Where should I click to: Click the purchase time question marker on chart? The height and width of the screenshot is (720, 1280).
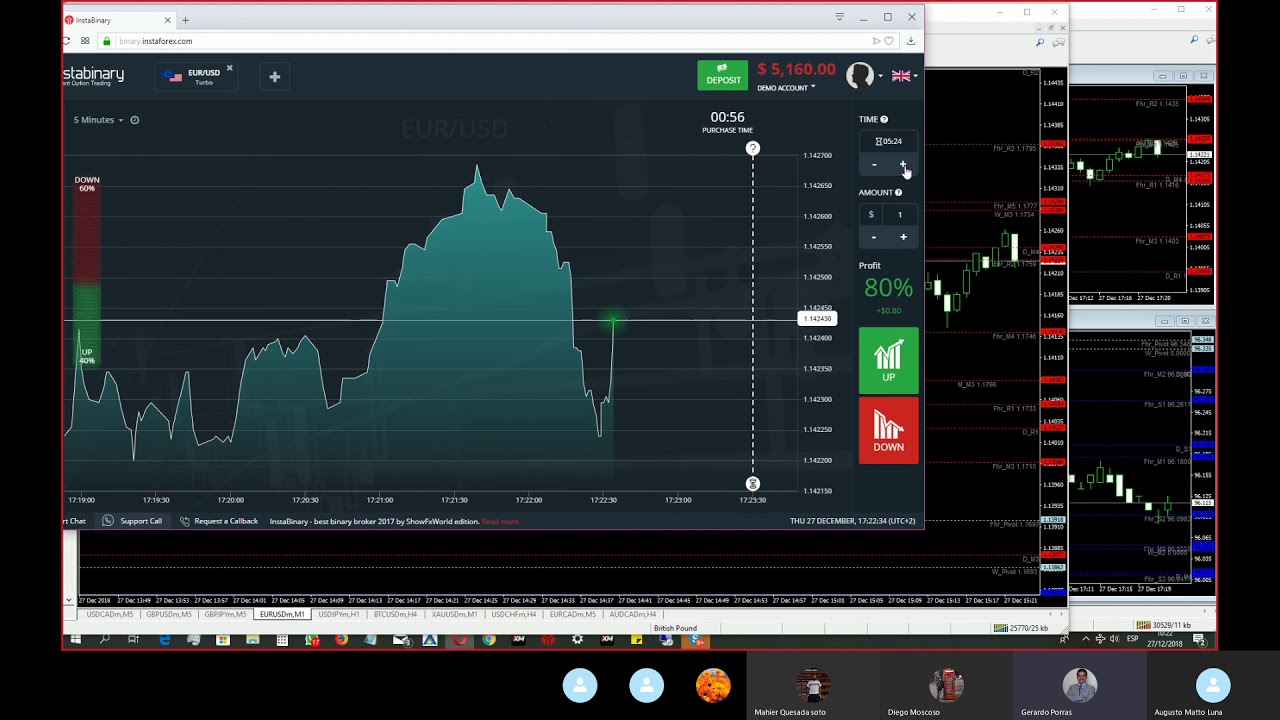click(753, 149)
